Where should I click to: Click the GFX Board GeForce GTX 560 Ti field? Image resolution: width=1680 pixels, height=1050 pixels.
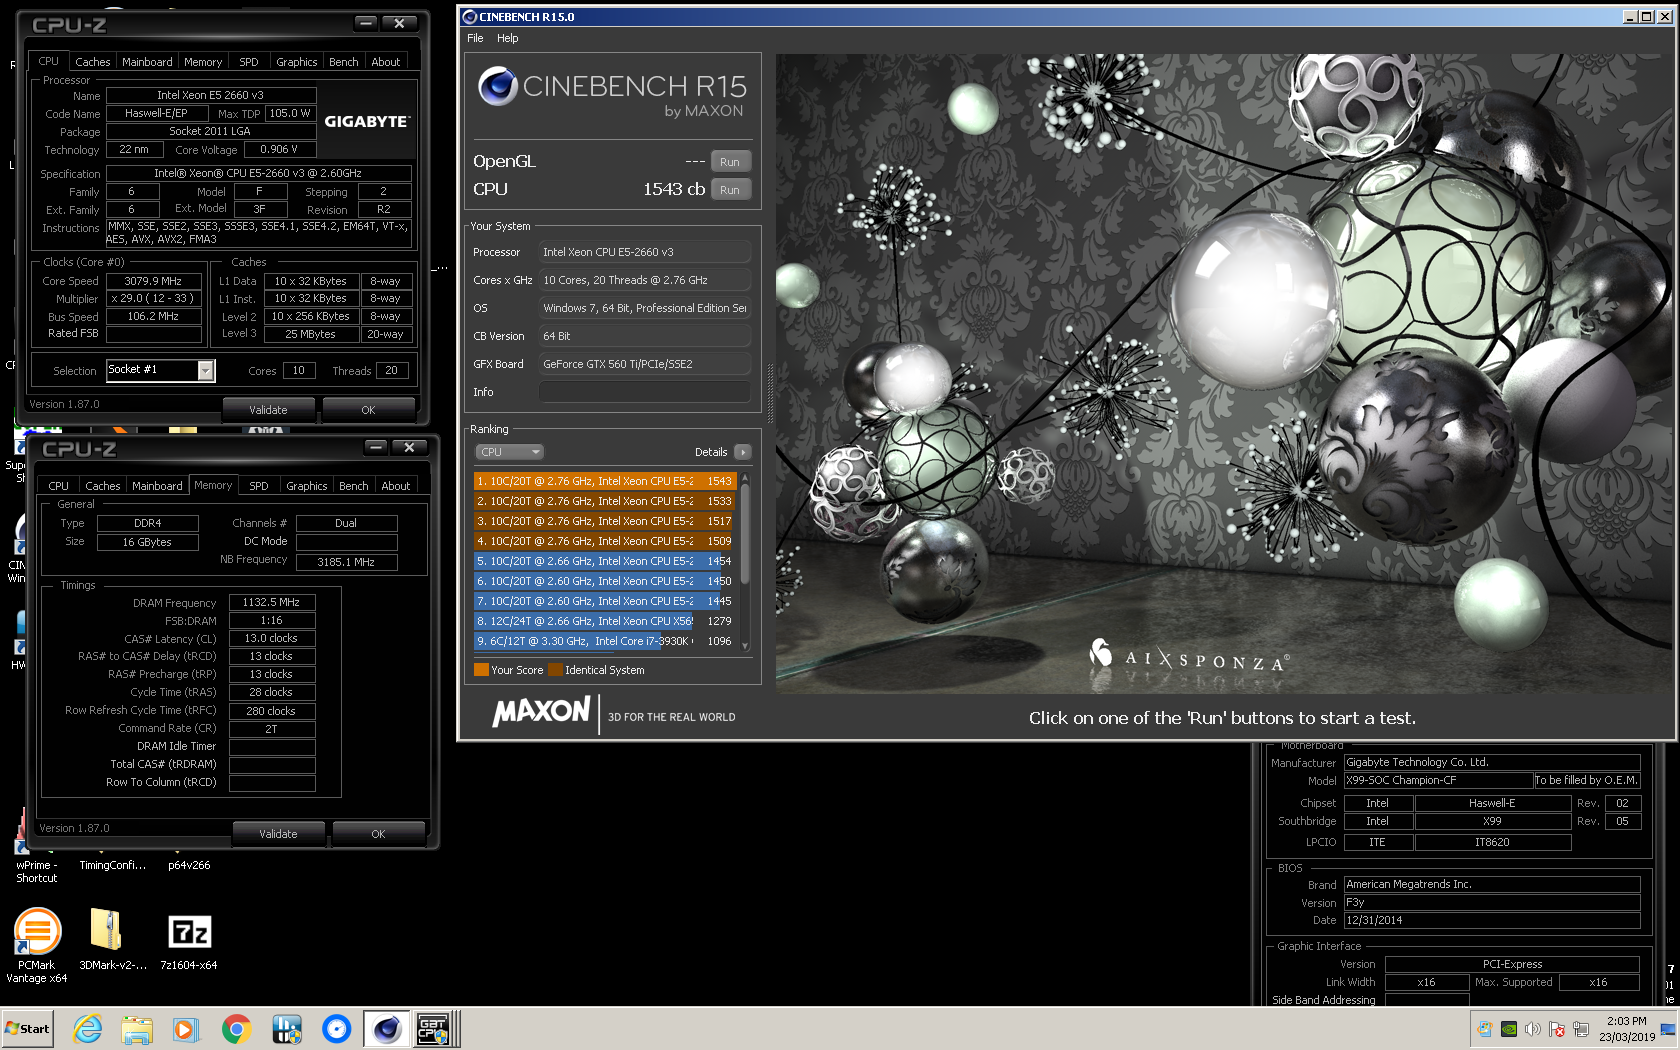point(645,364)
